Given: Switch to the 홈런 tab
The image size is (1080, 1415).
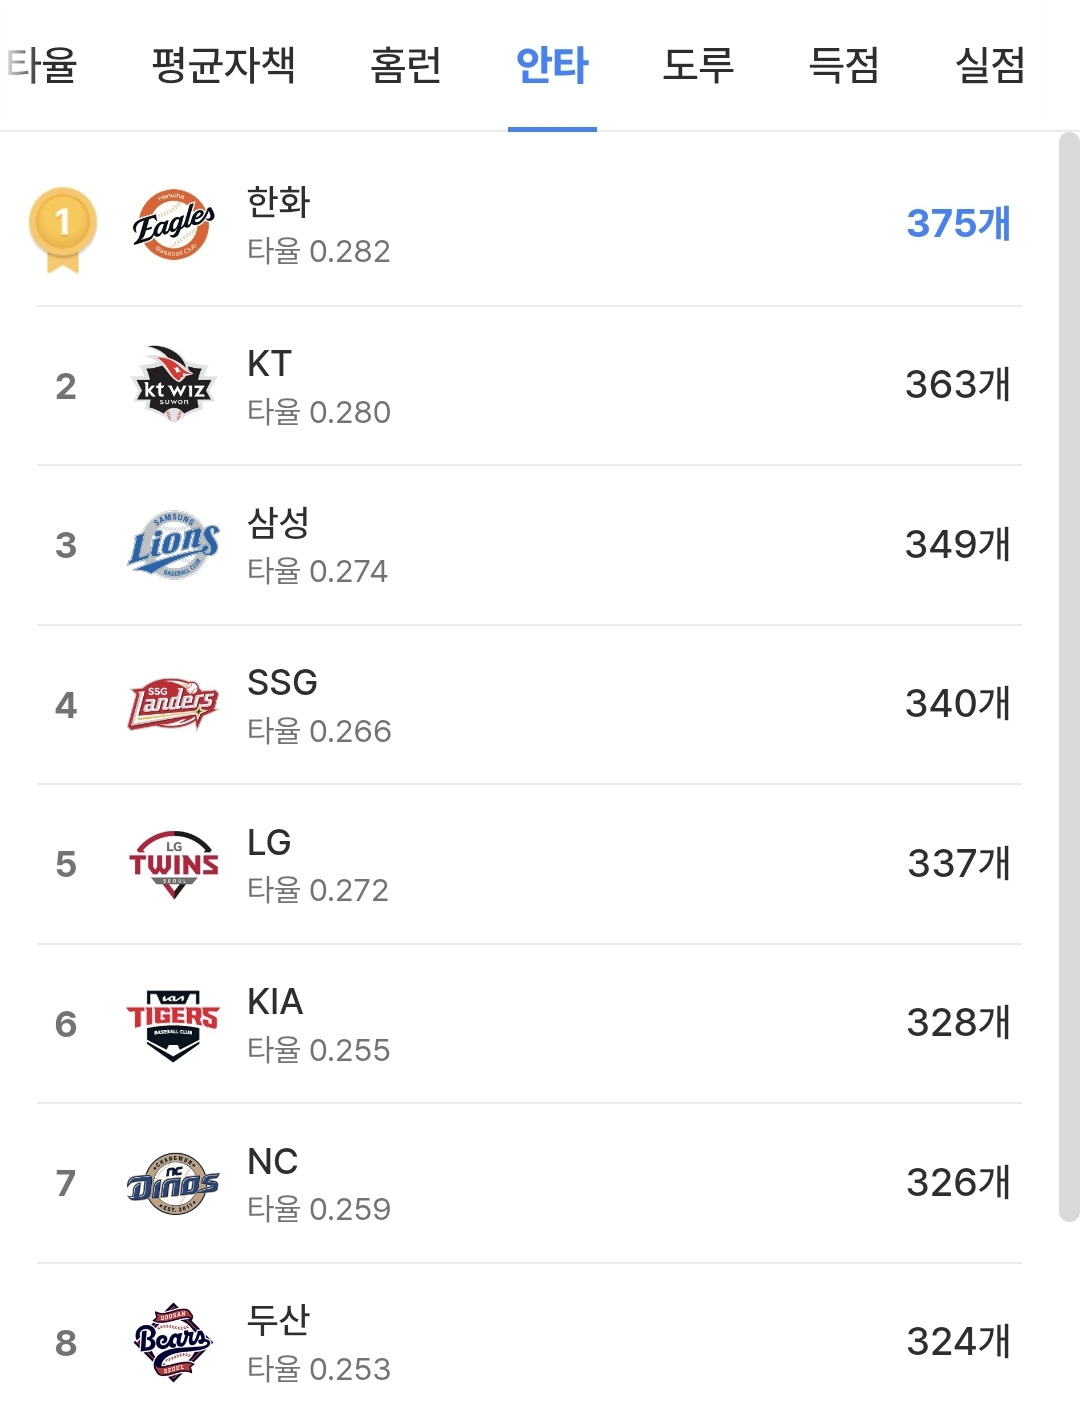Looking at the screenshot, I should tap(406, 66).
